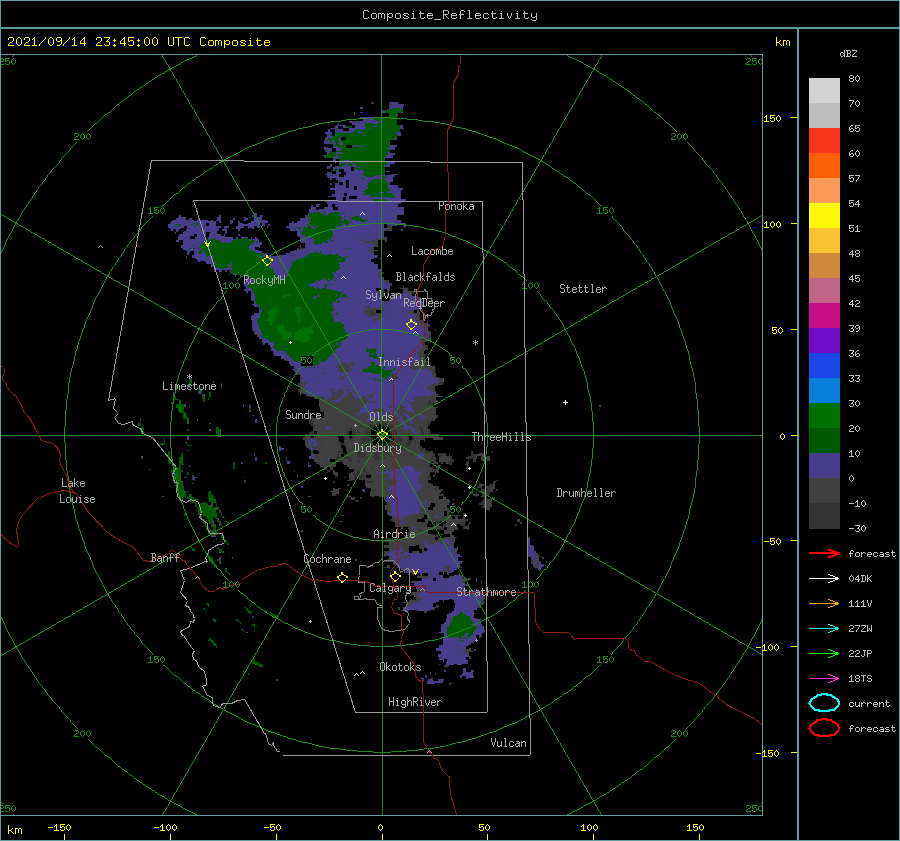Select the yellow diamond marker above Calgary label
The width and height of the screenshot is (900, 841).
(395, 576)
